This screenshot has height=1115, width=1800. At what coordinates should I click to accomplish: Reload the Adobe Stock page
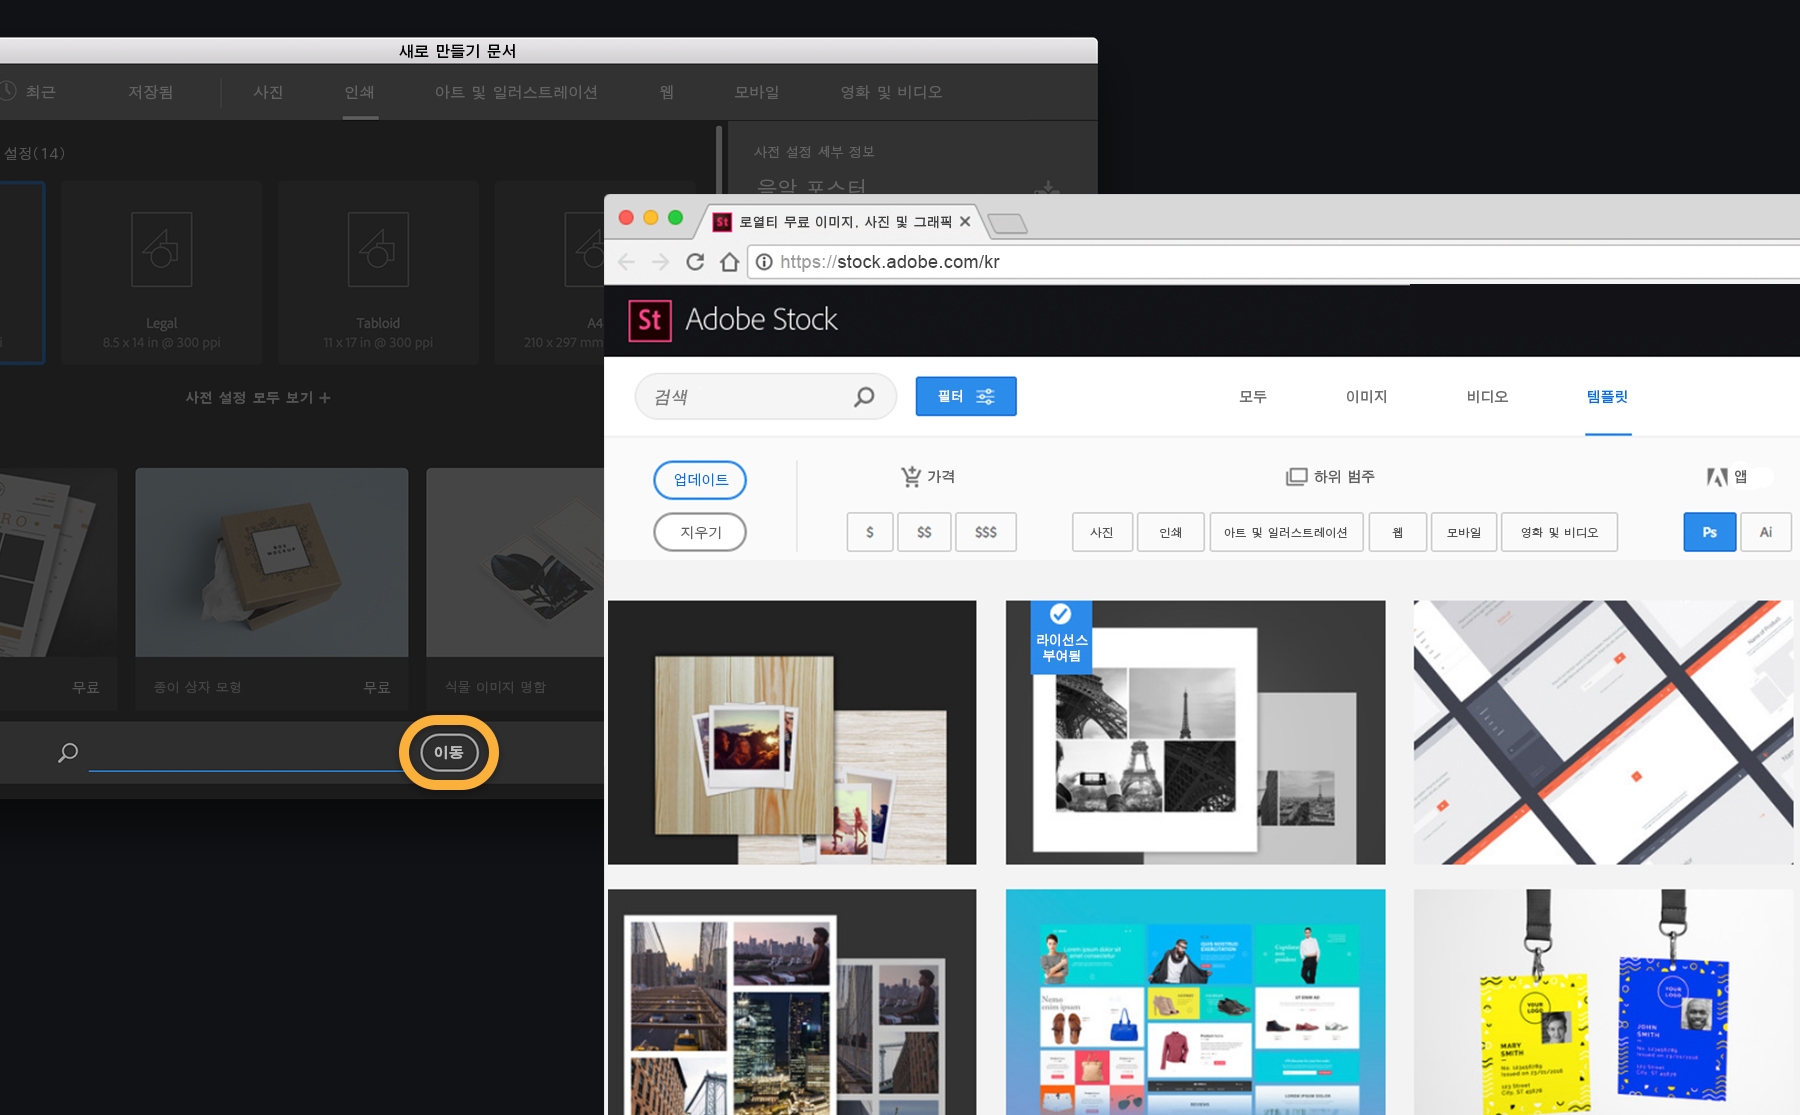coord(696,262)
